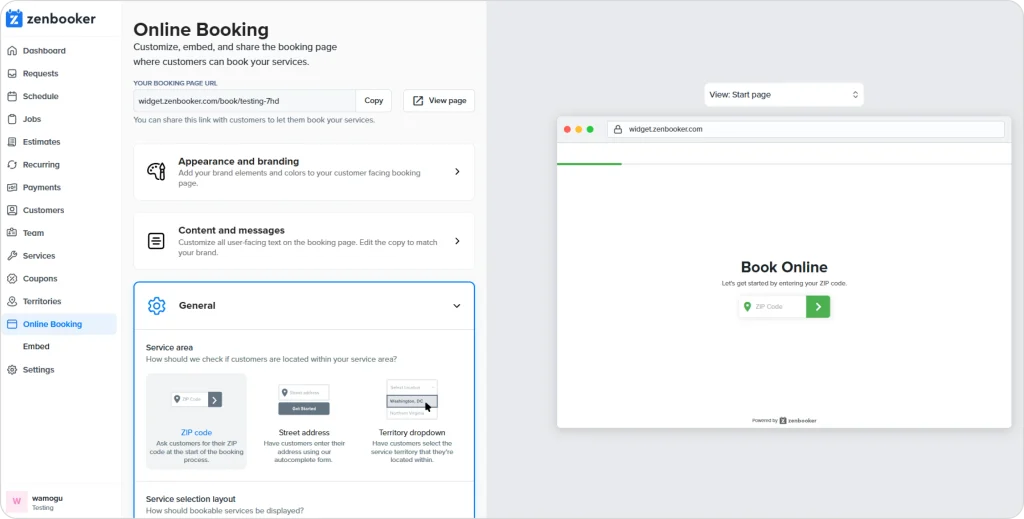
Task: Click the Jobs clipboard icon
Action: pyautogui.click(x=12, y=119)
